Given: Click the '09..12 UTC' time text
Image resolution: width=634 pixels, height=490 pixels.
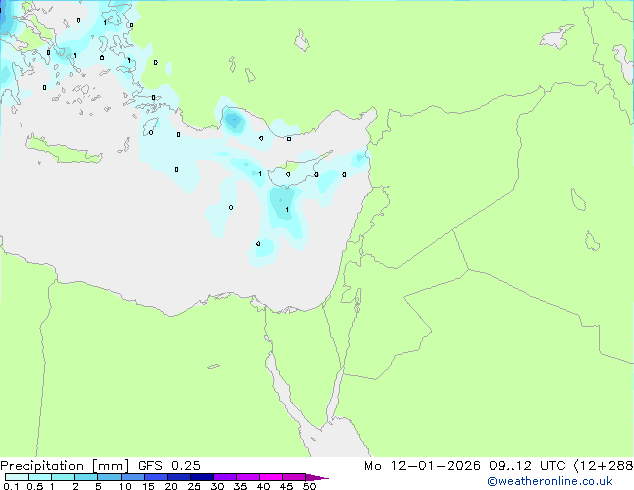Looking at the screenshot, I should click(x=527, y=466).
